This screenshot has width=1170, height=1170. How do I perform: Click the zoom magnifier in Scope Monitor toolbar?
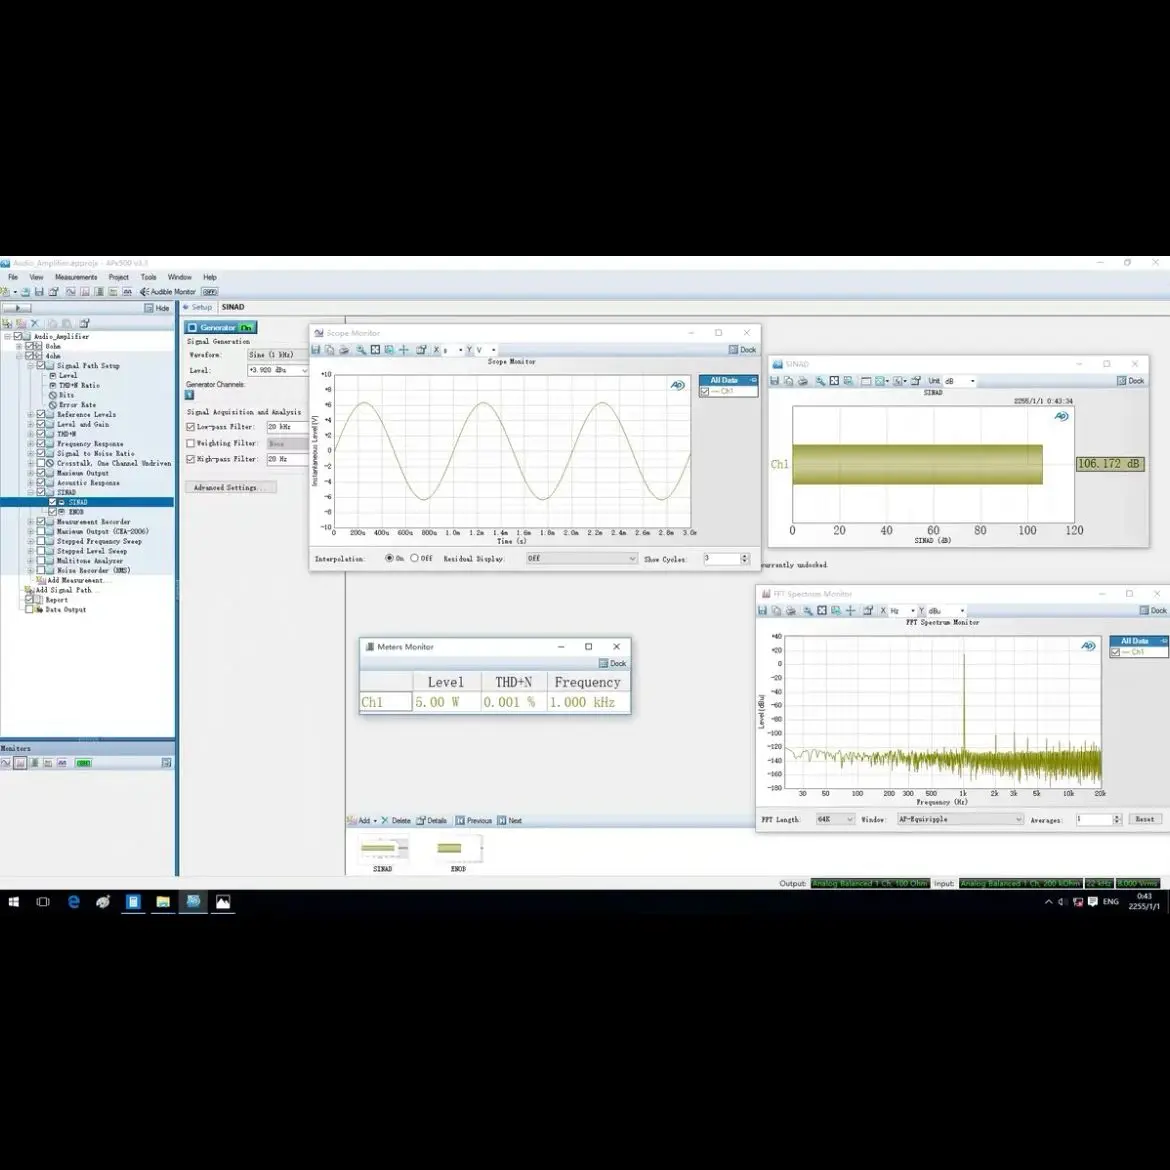click(361, 350)
